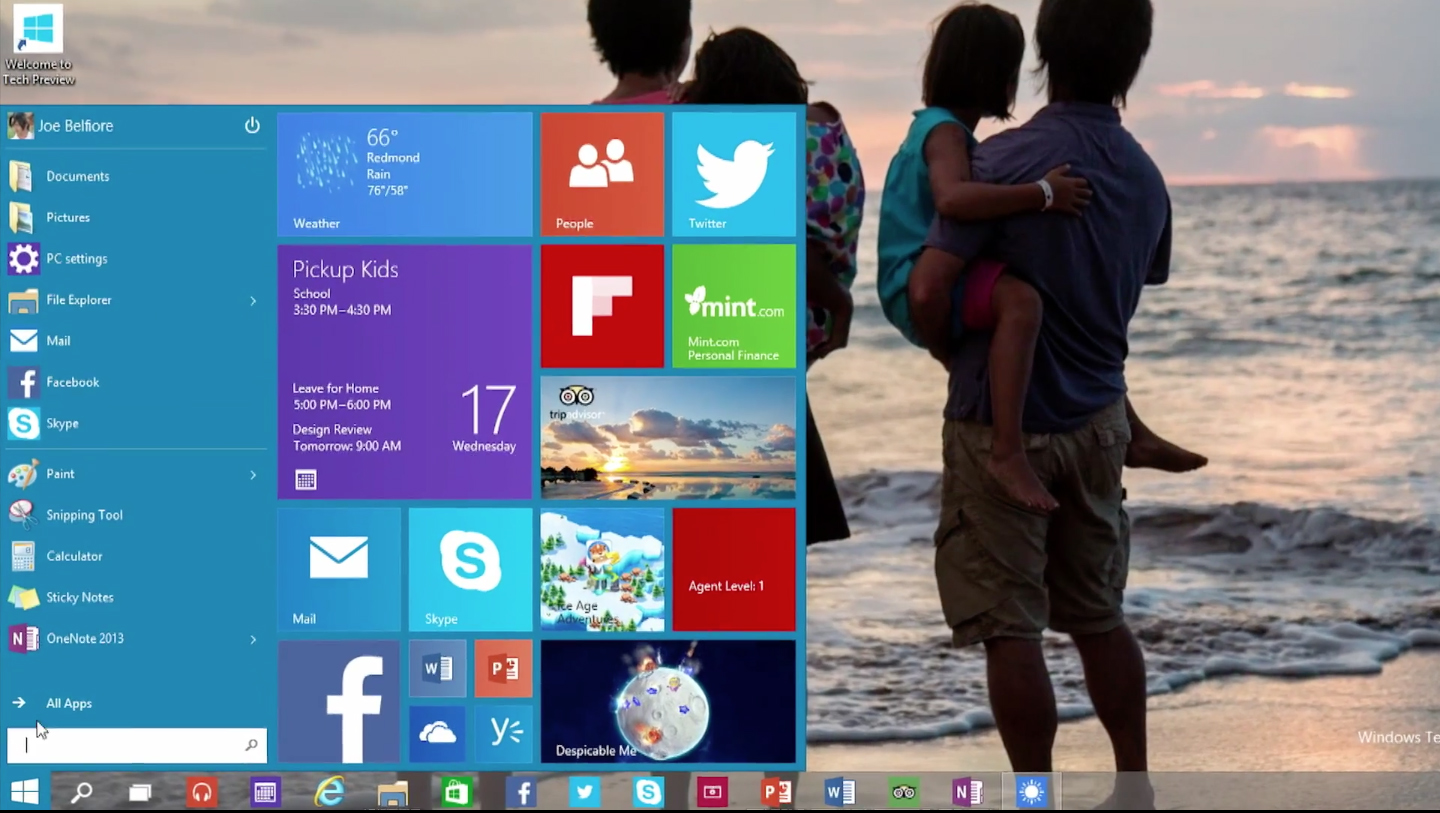
Task: Click Internet Explorer in the taskbar
Action: (329, 793)
